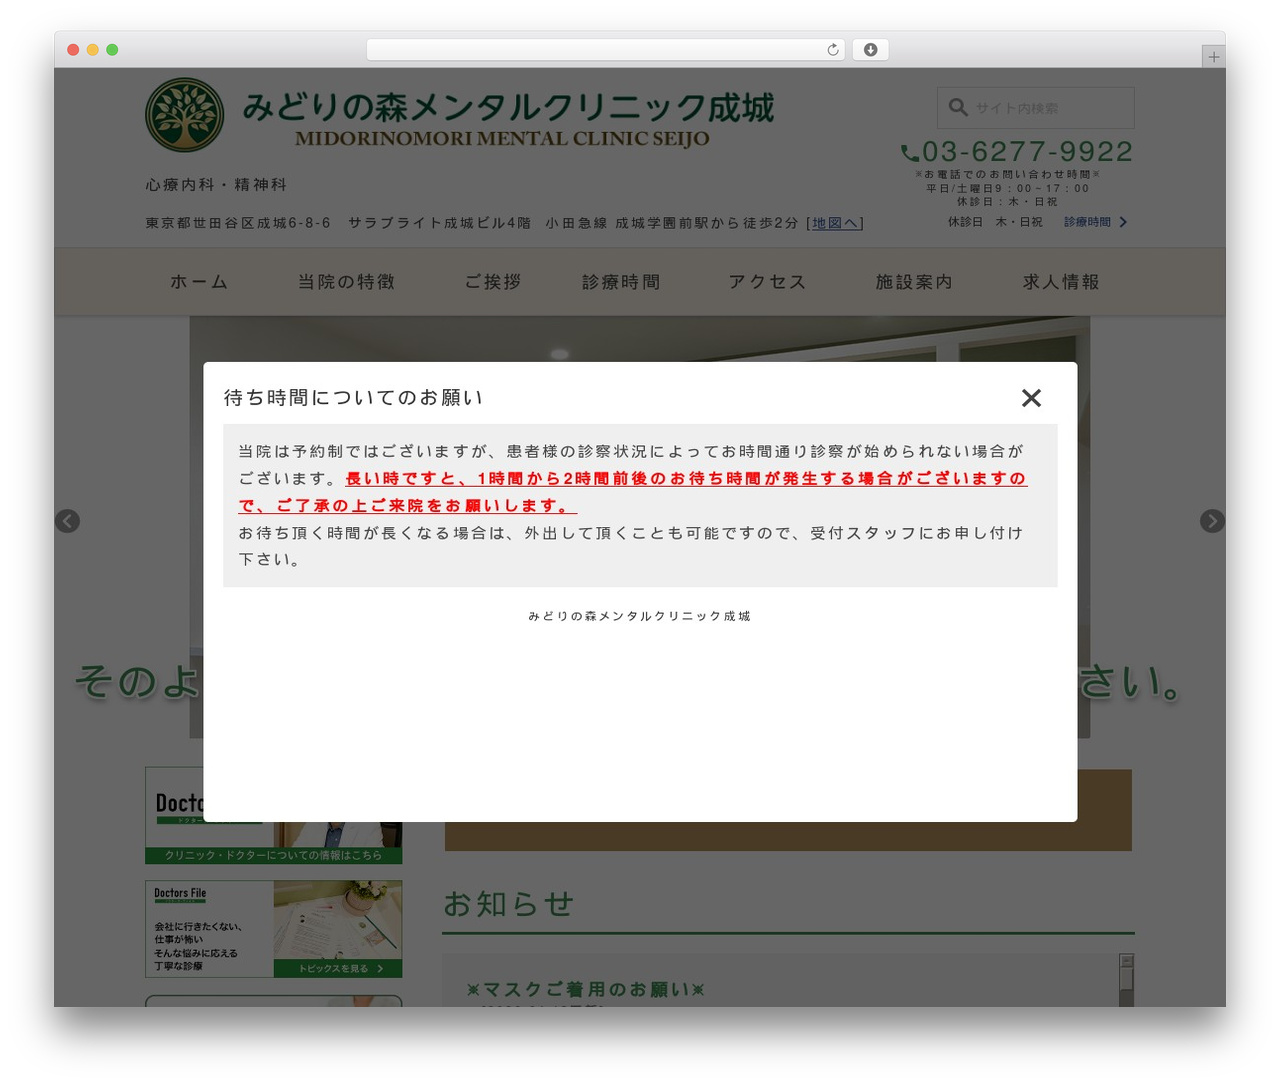The width and height of the screenshot is (1280, 1084).
Task: Click the phone number 03-6277-9922
Action: [x=1027, y=152]
